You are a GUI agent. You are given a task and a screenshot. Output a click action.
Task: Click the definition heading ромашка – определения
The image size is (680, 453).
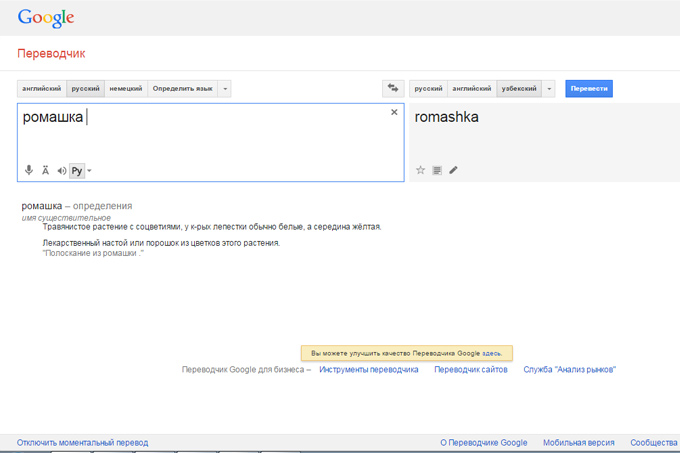(x=77, y=206)
